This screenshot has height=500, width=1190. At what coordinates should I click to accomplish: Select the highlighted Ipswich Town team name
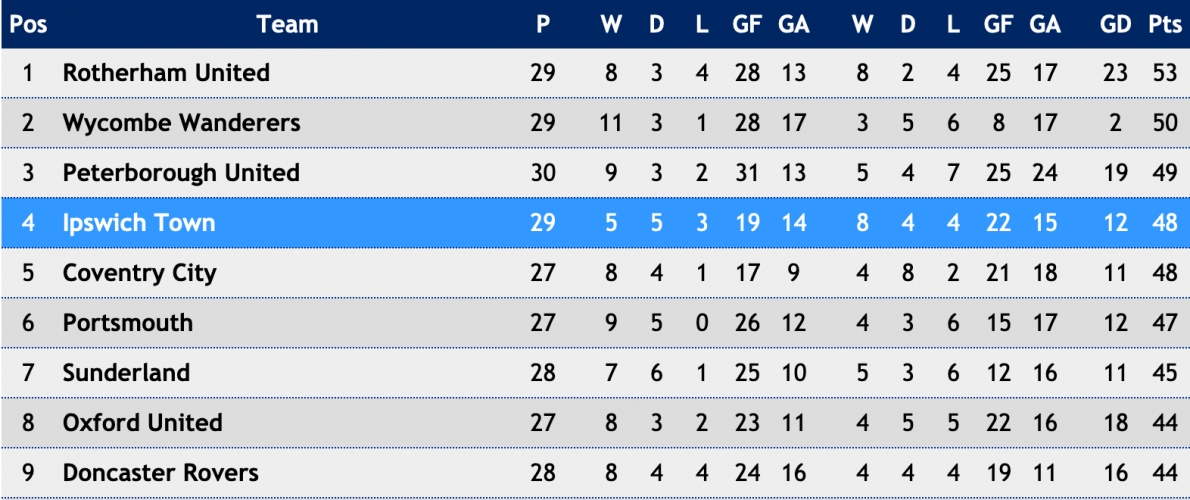click(x=139, y=223)
